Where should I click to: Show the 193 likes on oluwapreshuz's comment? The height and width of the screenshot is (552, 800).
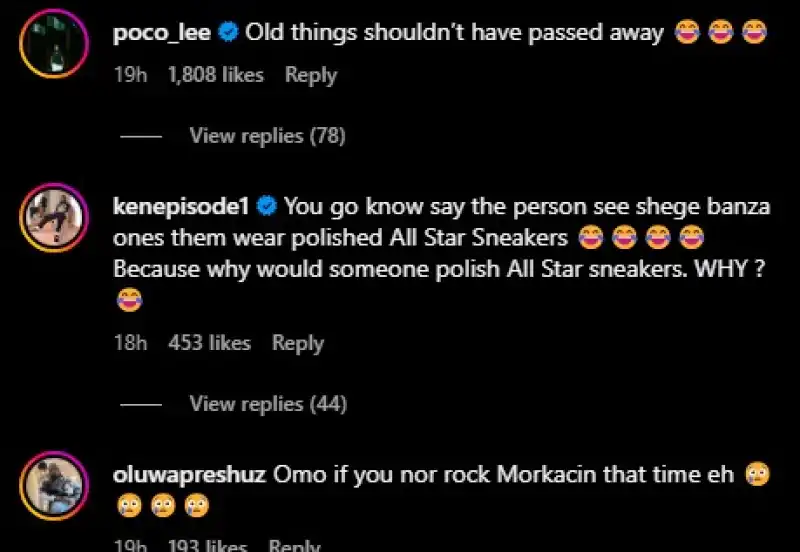point(207,546)
